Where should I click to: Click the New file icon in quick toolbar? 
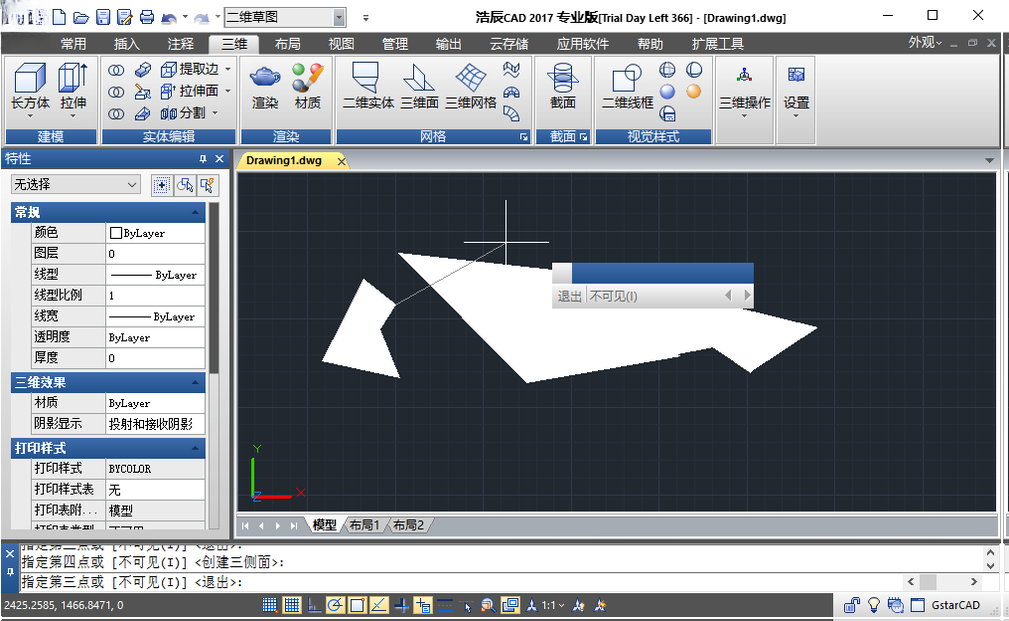coord(59,17)
